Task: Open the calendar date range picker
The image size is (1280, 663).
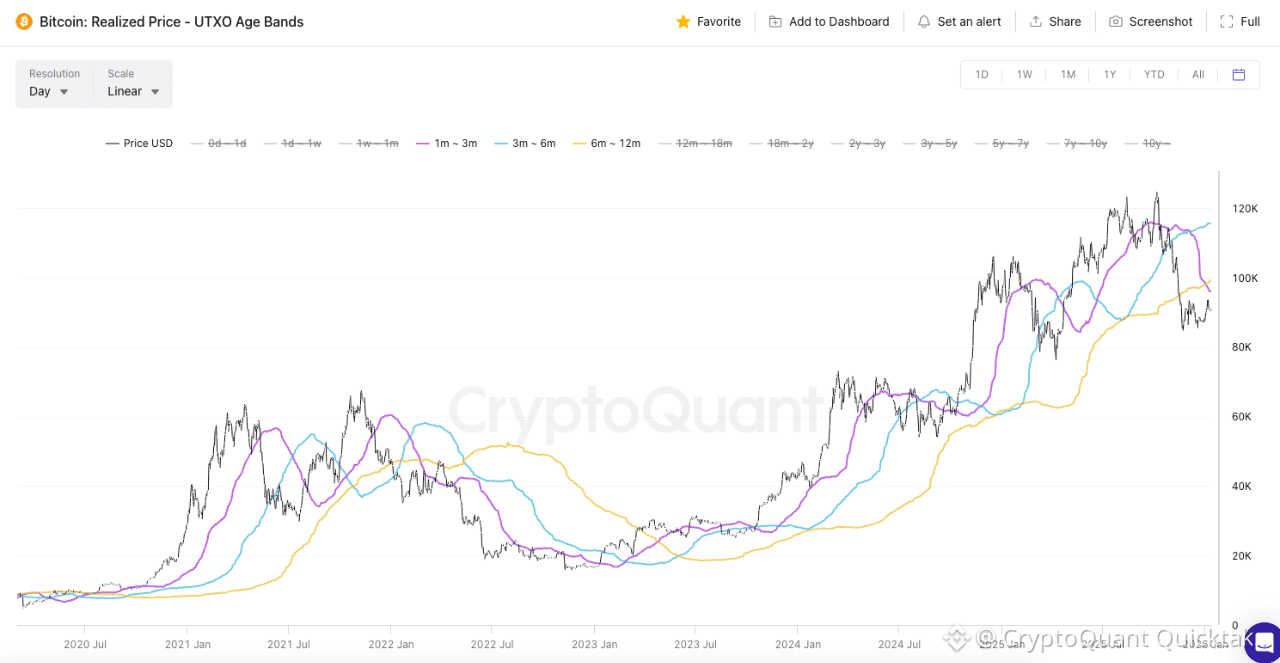Action: [x=1239, y=74]
